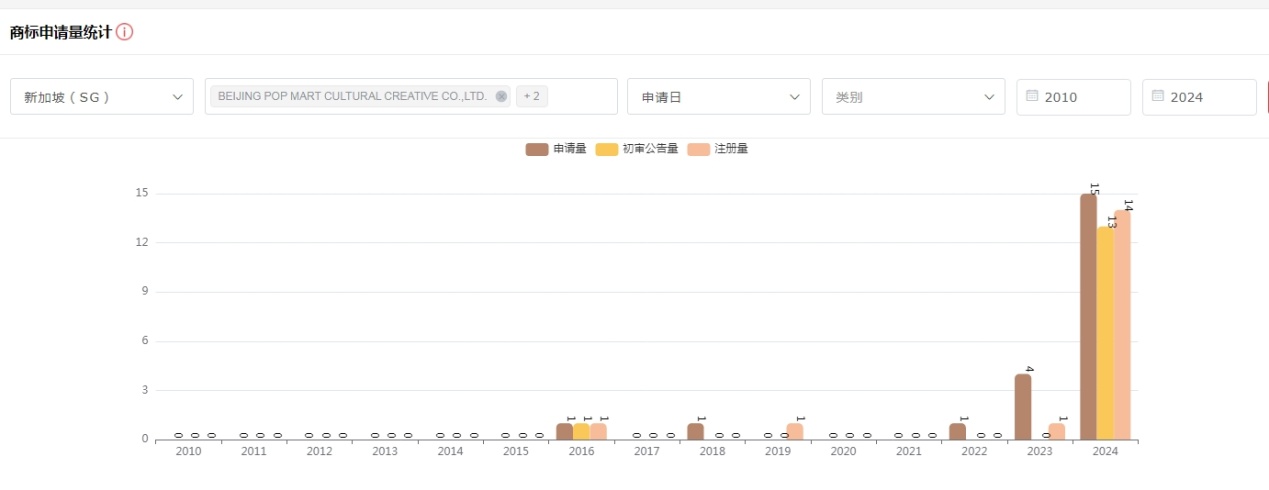The image size is (1269, 490).
Task: Click the 2023 申请量 bar valued 4
Action: (x=1022, y=406)
